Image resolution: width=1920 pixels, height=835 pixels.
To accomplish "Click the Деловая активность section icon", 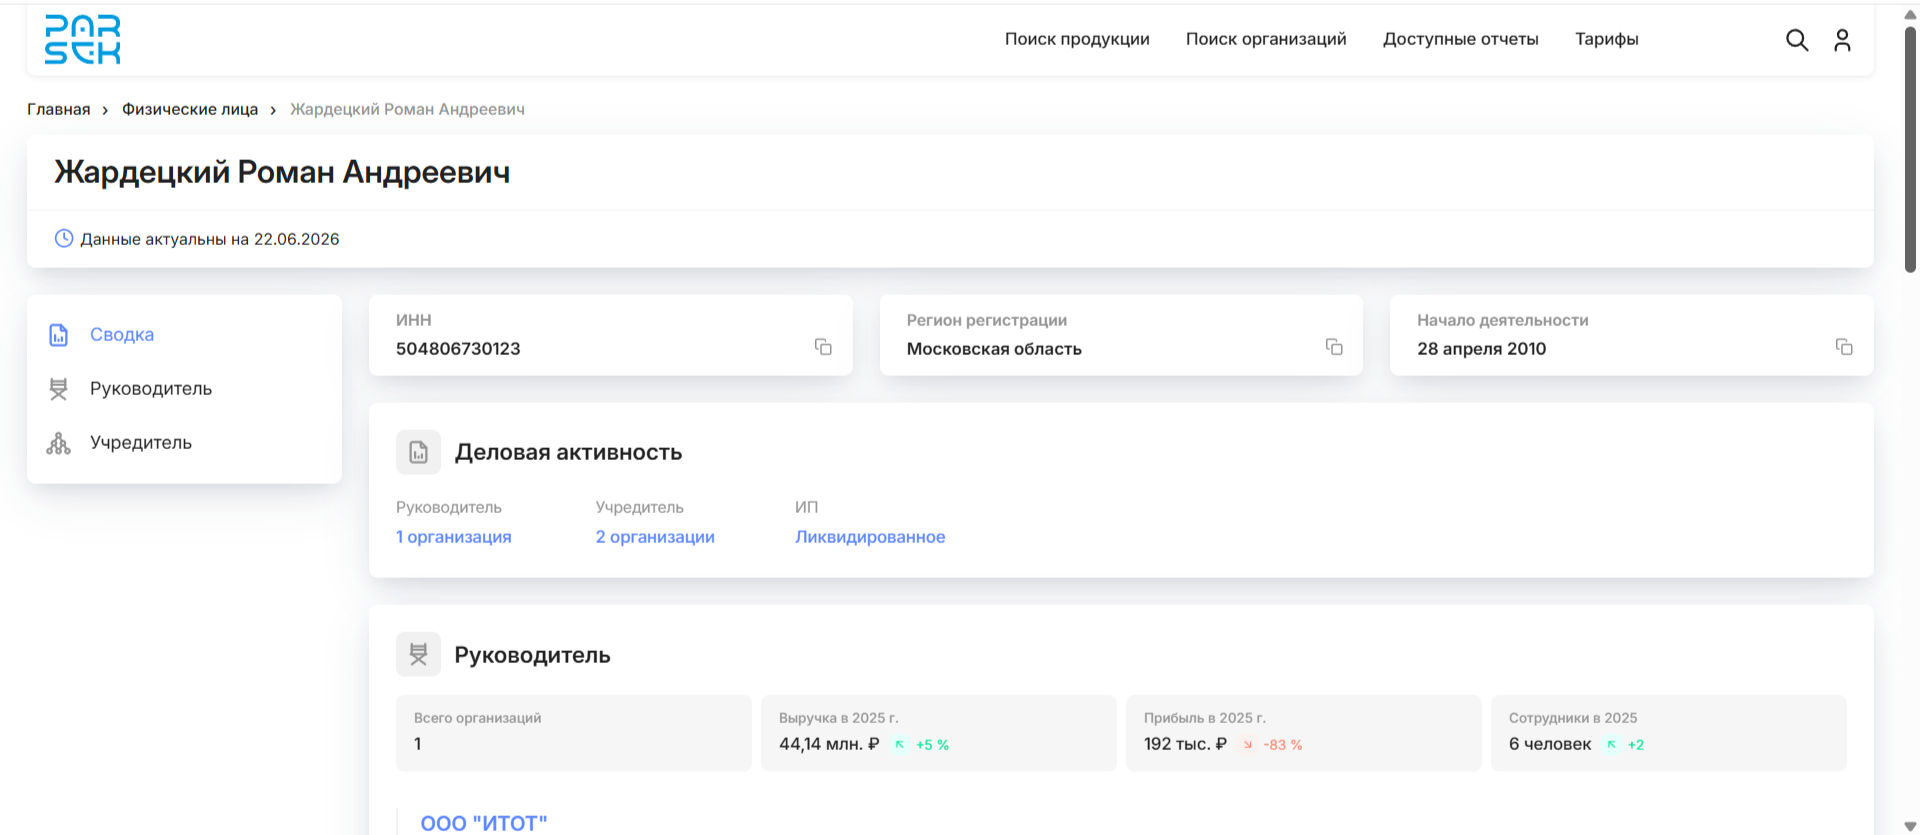I will click(x=418, y=452).
